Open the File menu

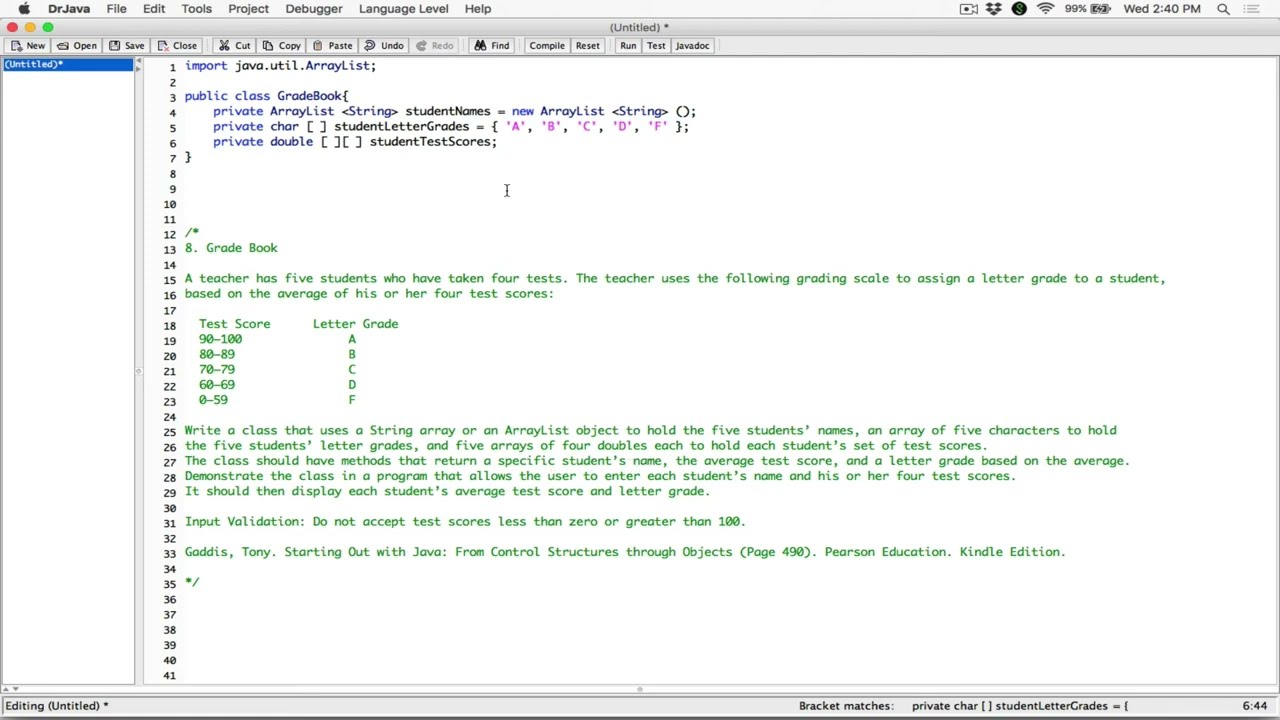pyautogui.click(x=116, y=9)
